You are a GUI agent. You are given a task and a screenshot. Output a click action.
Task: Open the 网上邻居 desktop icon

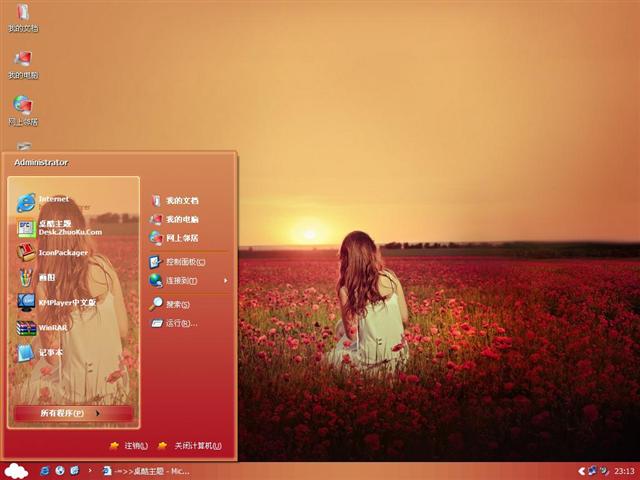(23, 111)
